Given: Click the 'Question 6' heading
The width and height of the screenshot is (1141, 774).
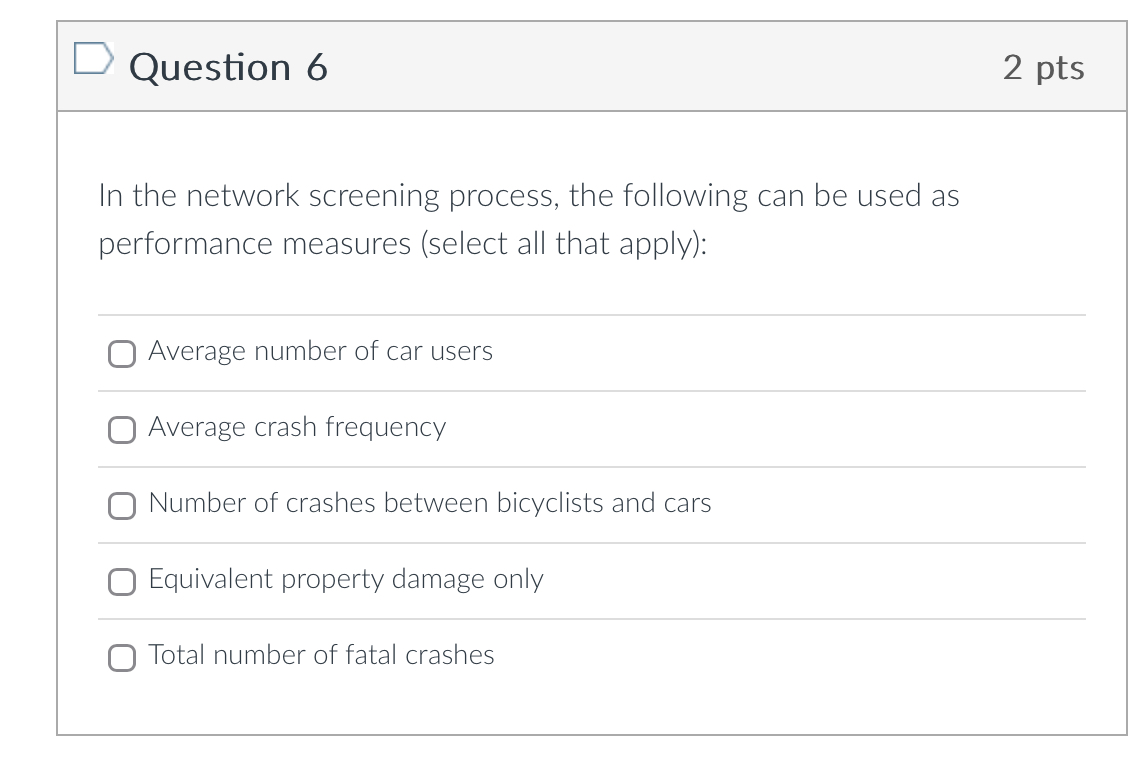Looking at the screenshot, I should click(229, 67).
